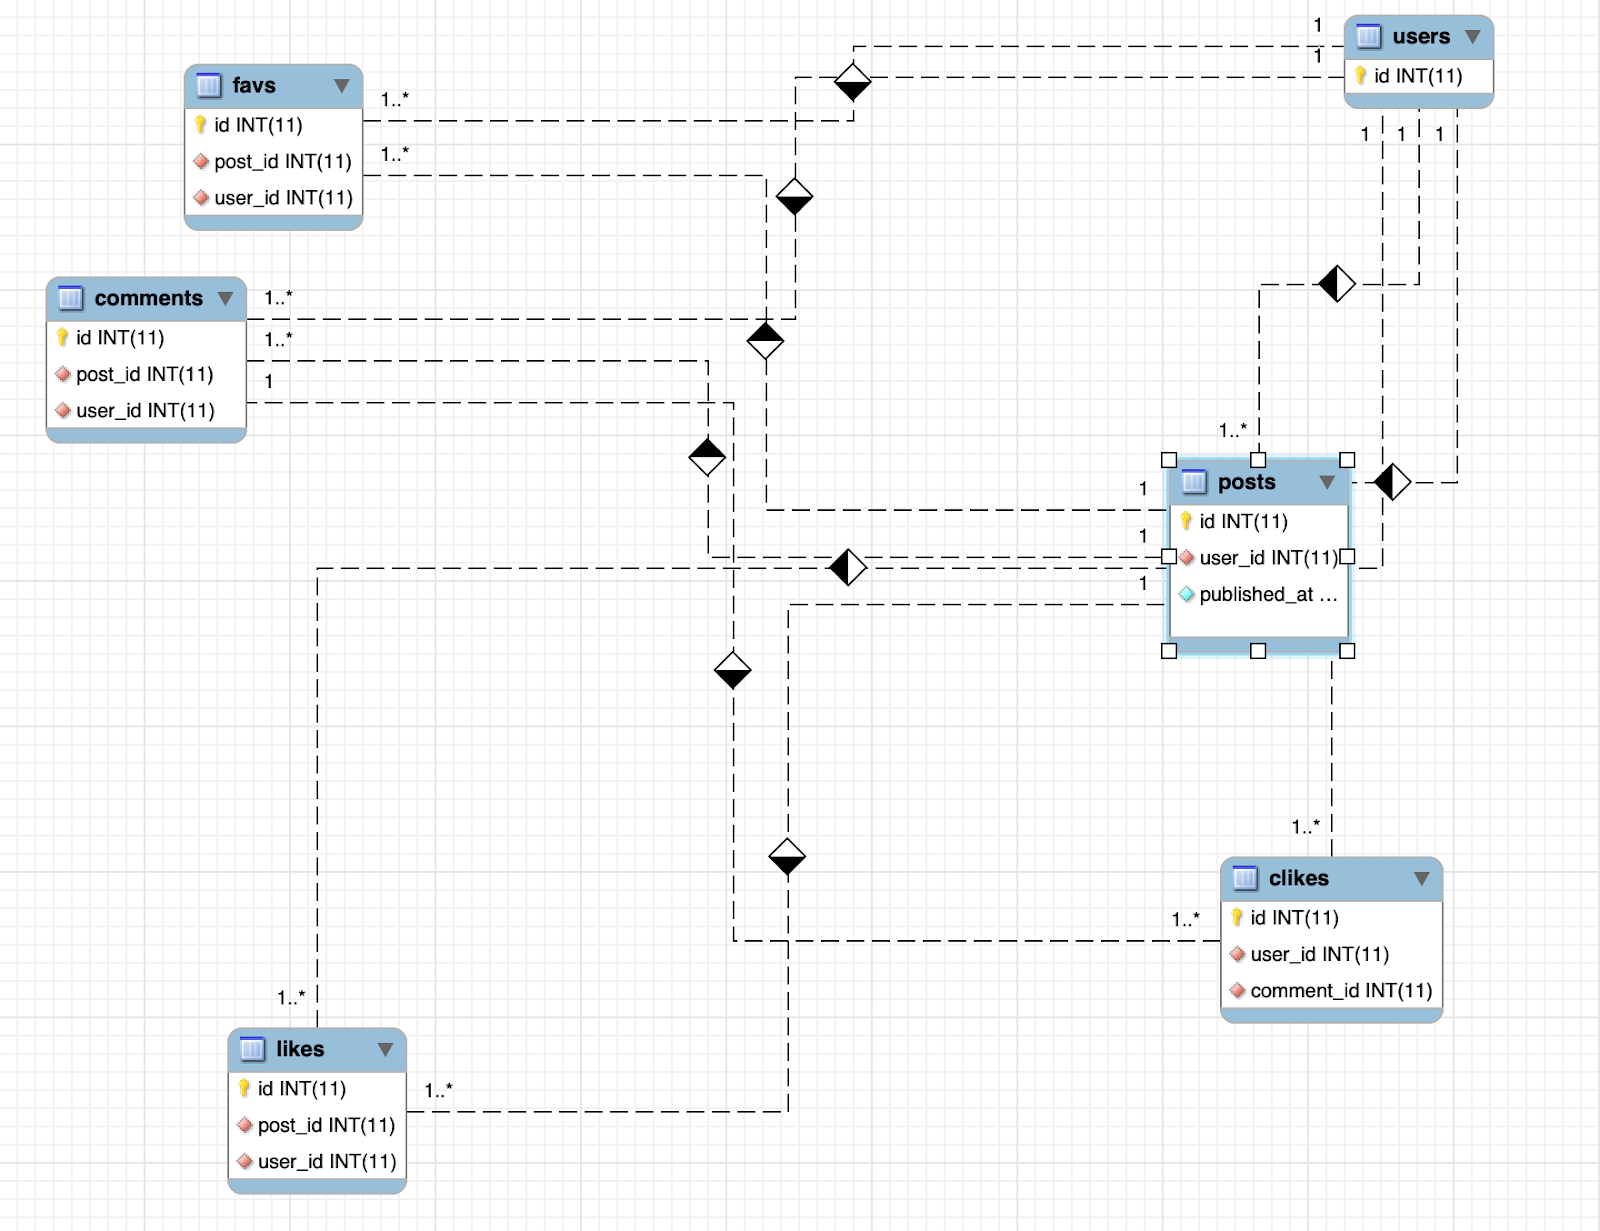Open the posts table dropdown triangle
Viewport: 1600px width, 1231px height.
coord(1326,481)
